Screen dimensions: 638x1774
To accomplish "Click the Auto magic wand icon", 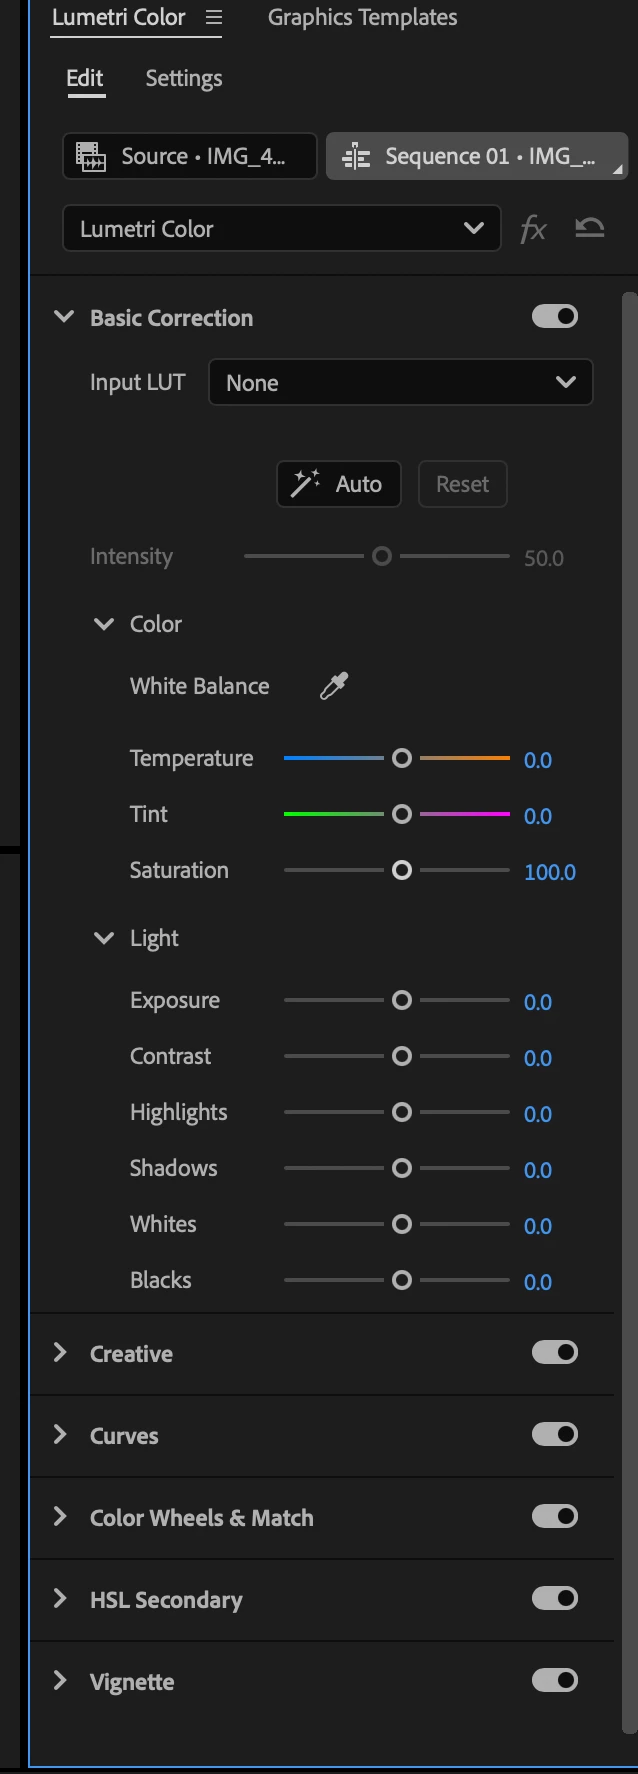I will tap(305, 484).
